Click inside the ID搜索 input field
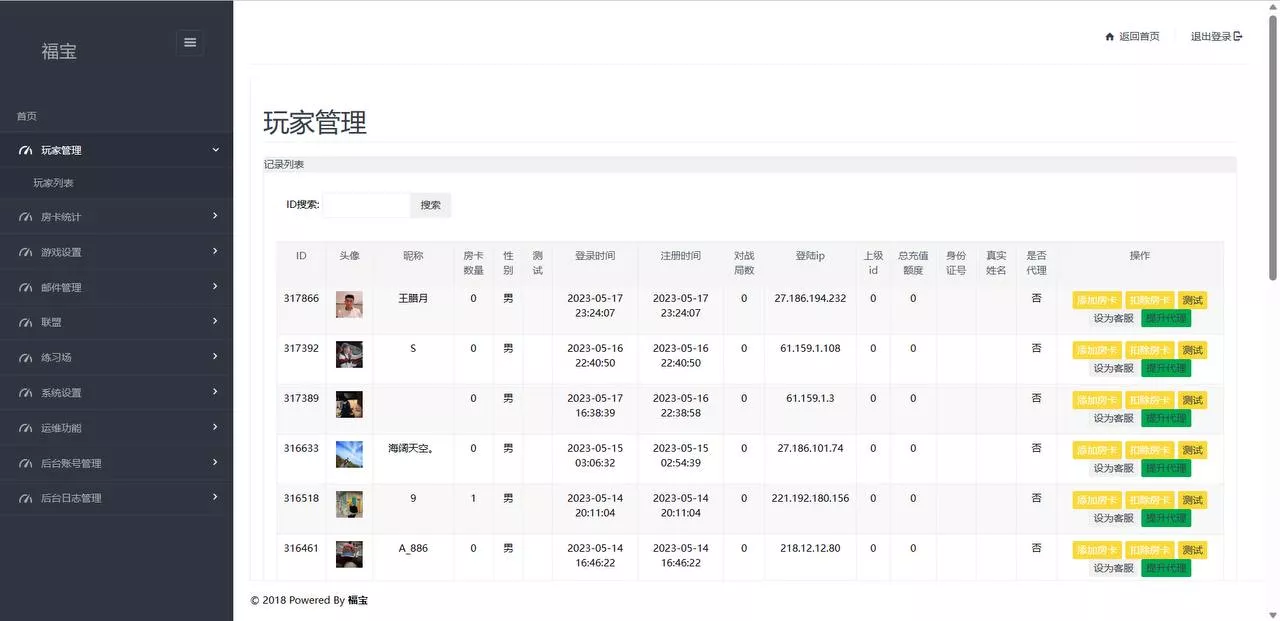The image size is (1280, 621). pyautogui.click(x=365, y=204)
